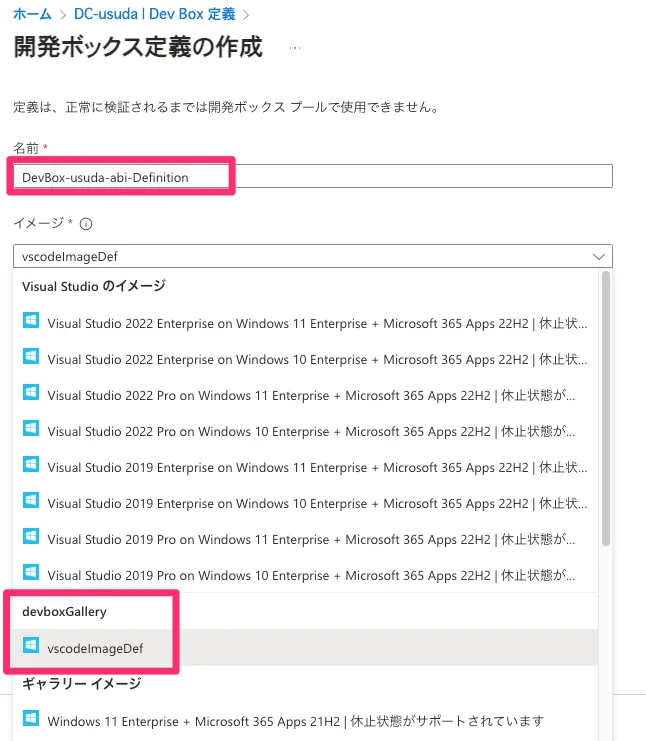Click Windows icon of Windows 11 Enterprise 21H2 row

(x=31, y=718)
